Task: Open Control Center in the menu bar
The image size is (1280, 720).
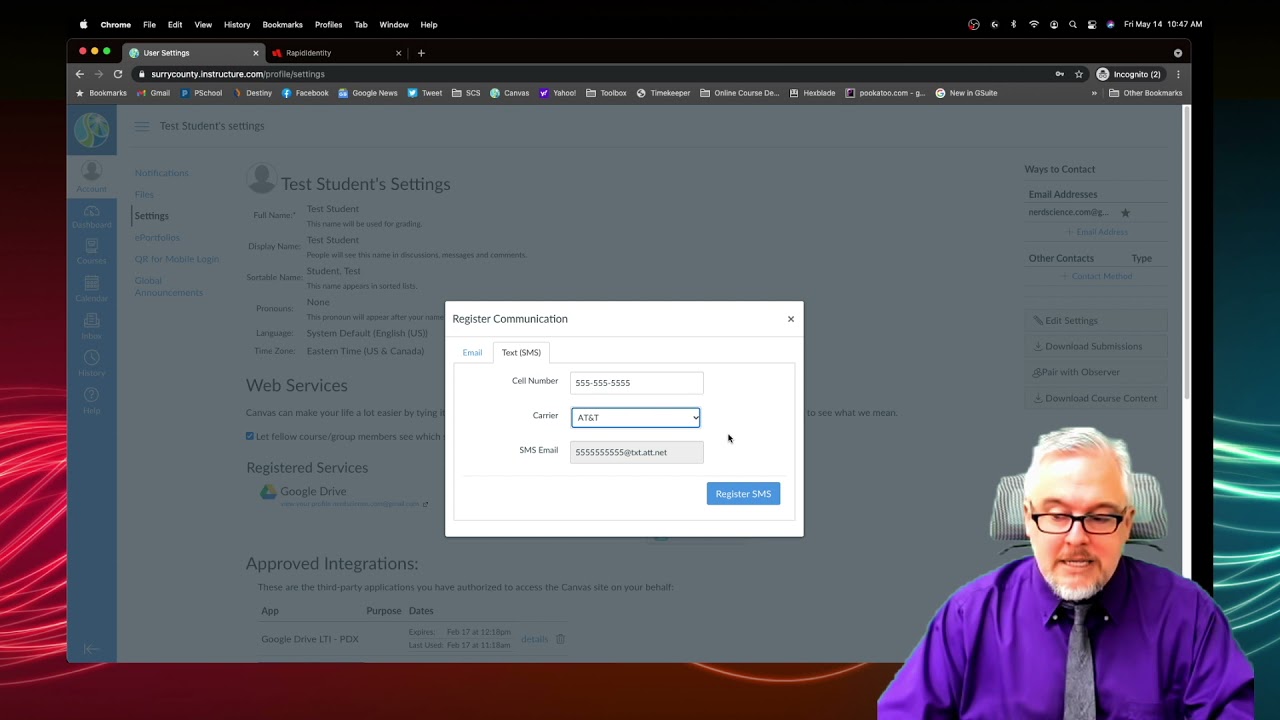Action: click(x=1092, y=24)
